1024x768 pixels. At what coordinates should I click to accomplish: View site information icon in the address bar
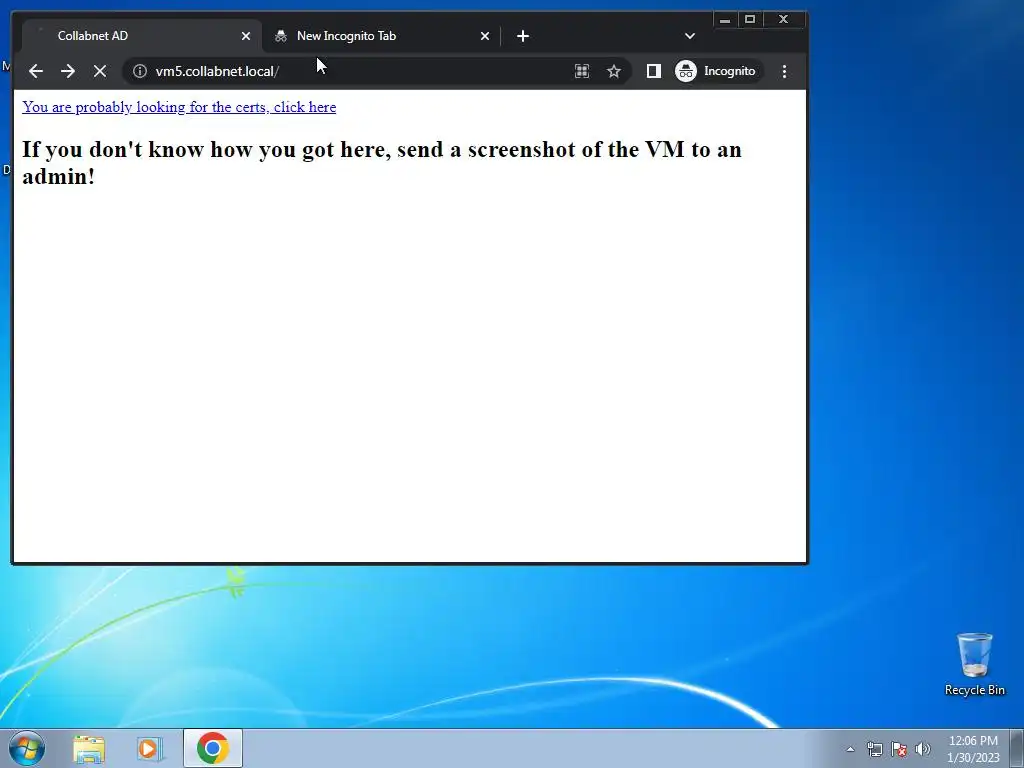140,71
